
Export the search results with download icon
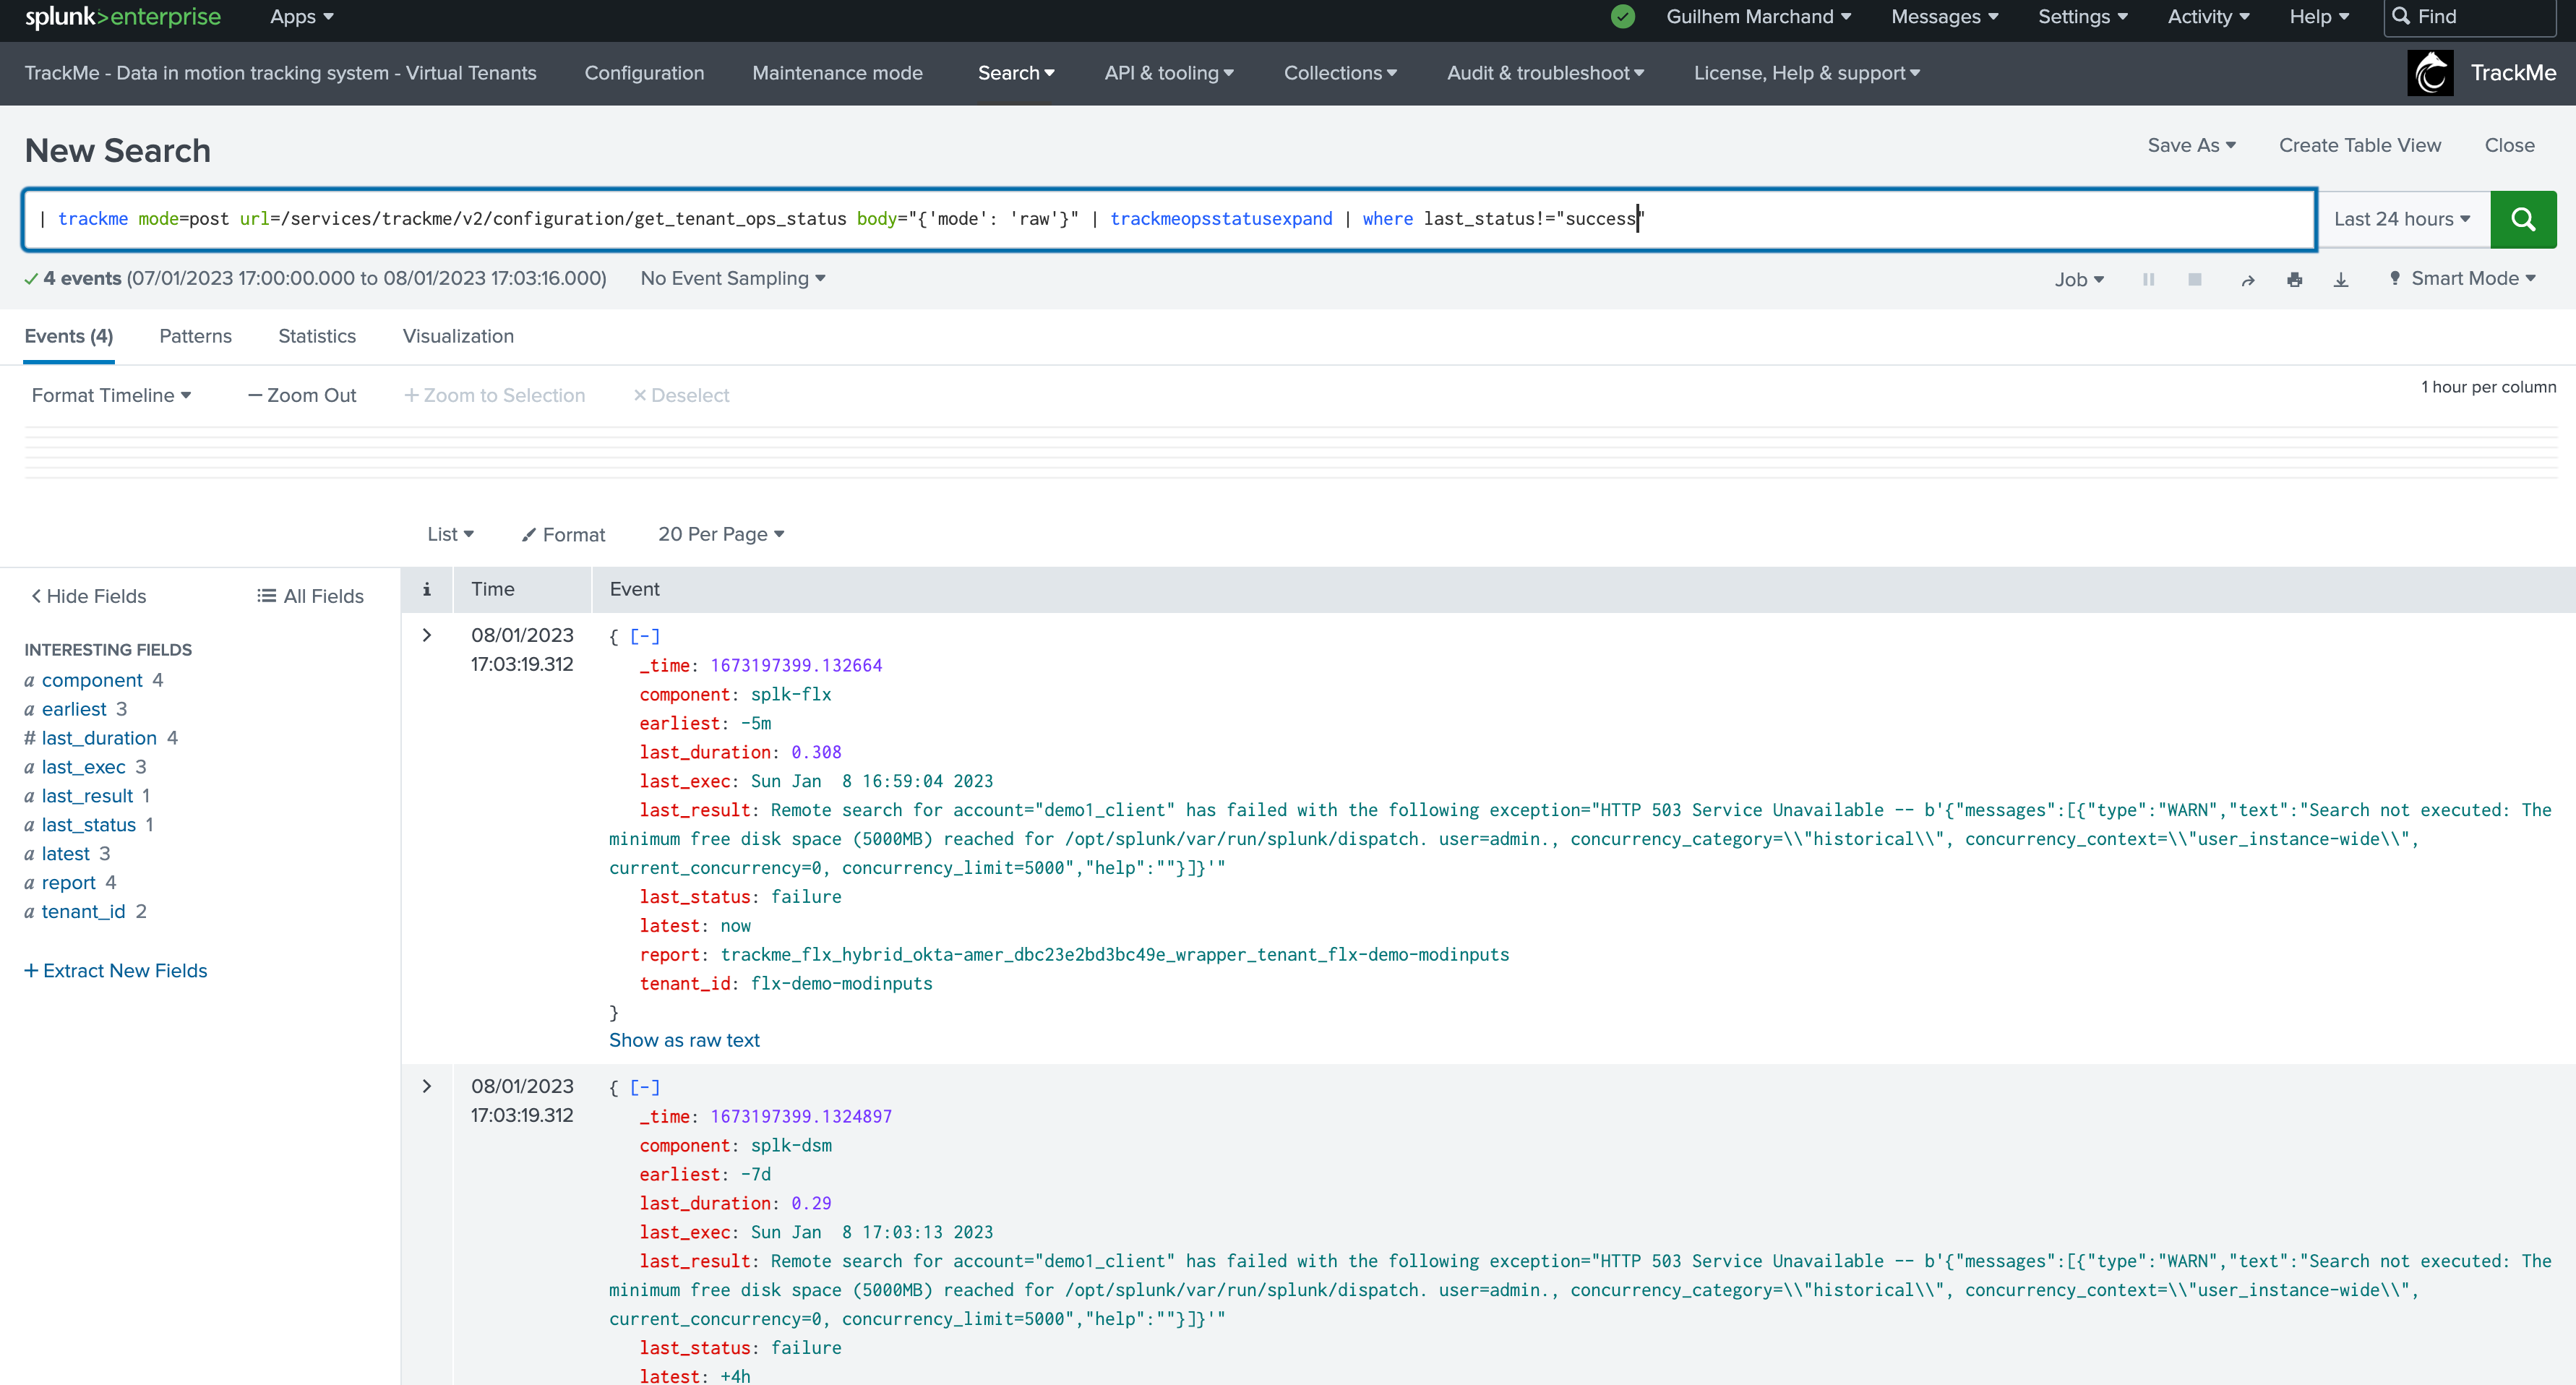(2341, 280)
